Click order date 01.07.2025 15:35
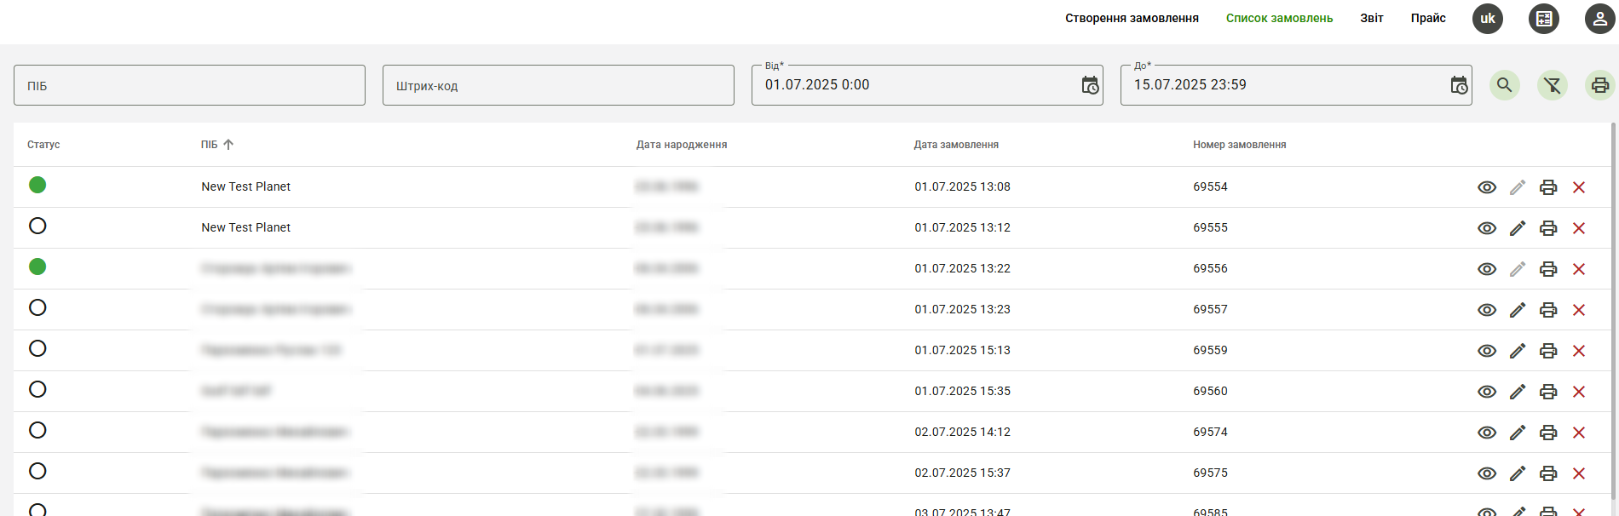Image resolution: width=1619 pixels, height=516 pixels. click(x=962, y=391)
